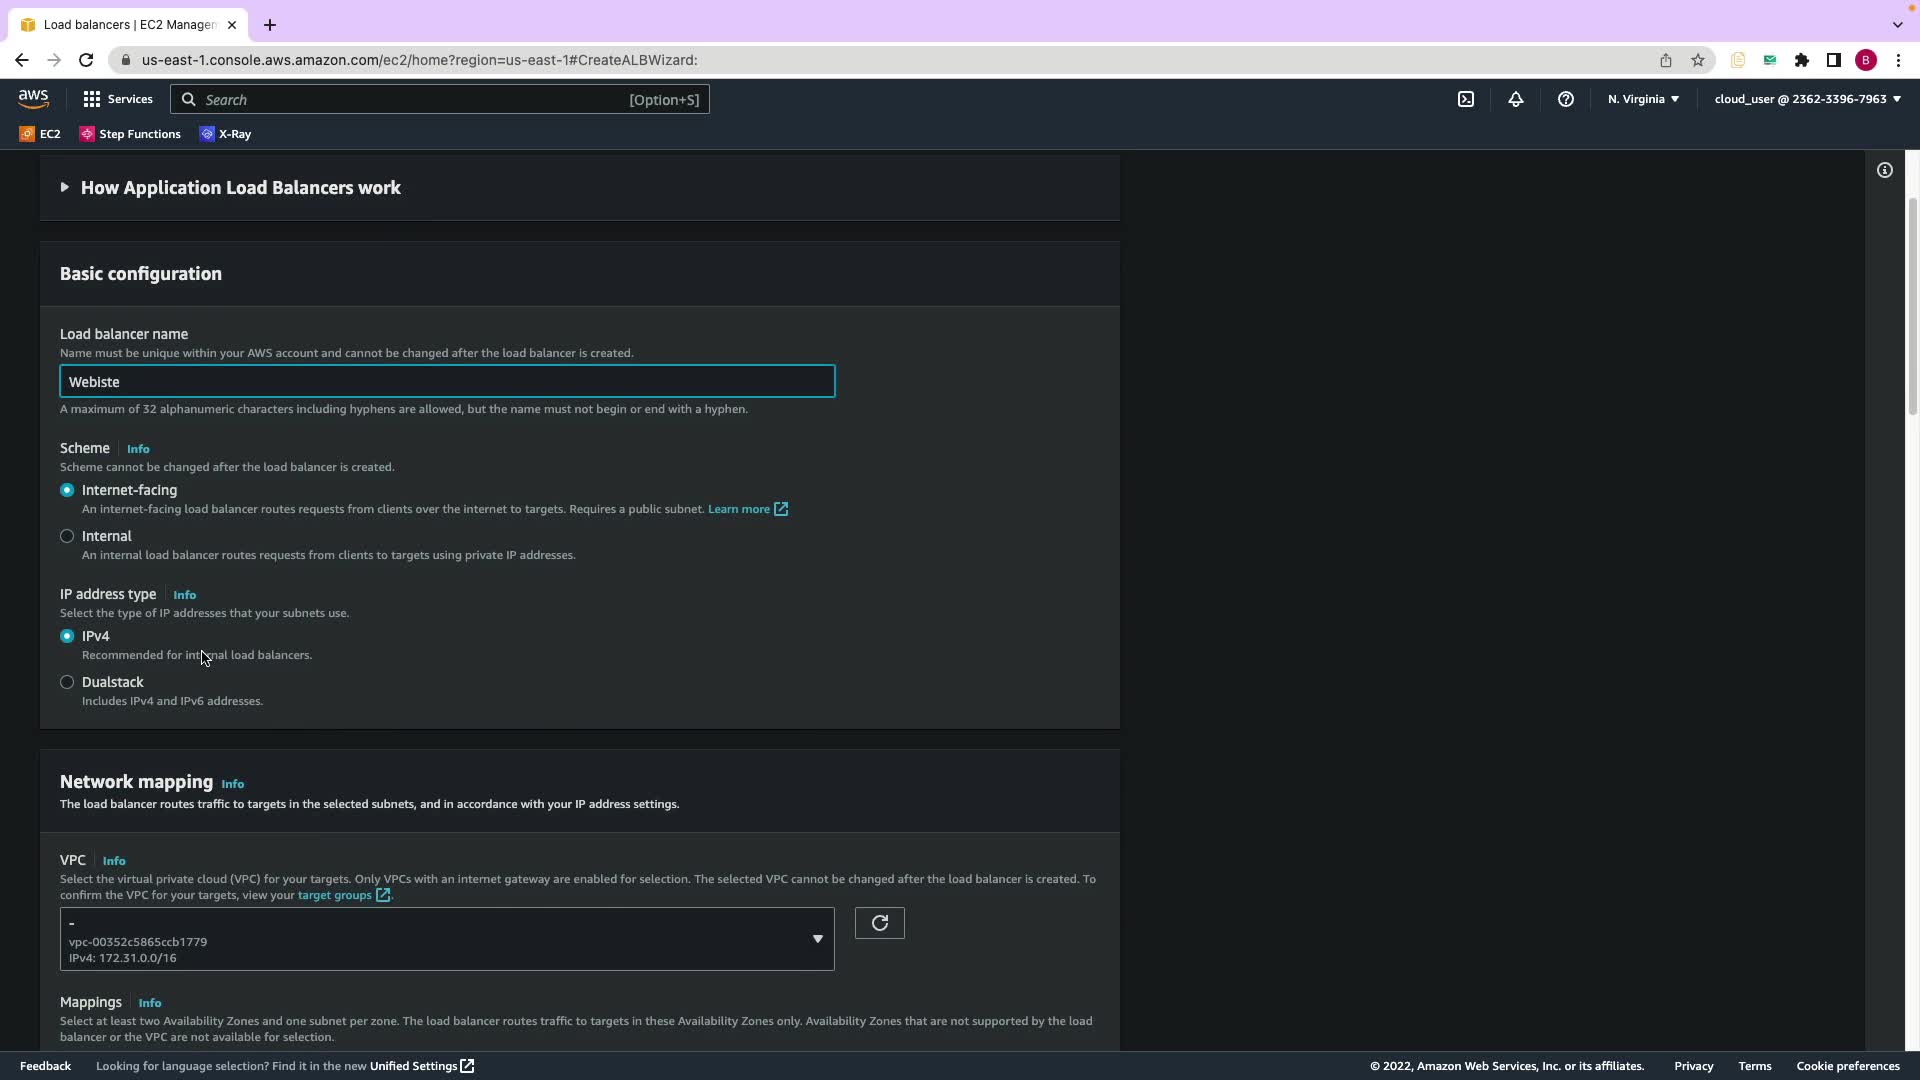This screenshot has height=1080, width=1920.
Task: Open the AWS CloudShell icon
Action: tap(1466, 99)
